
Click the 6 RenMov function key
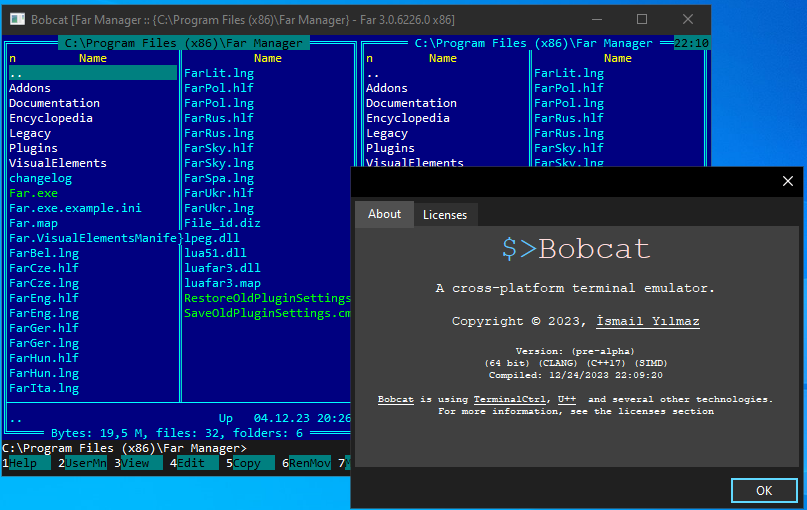pos(307,463)
